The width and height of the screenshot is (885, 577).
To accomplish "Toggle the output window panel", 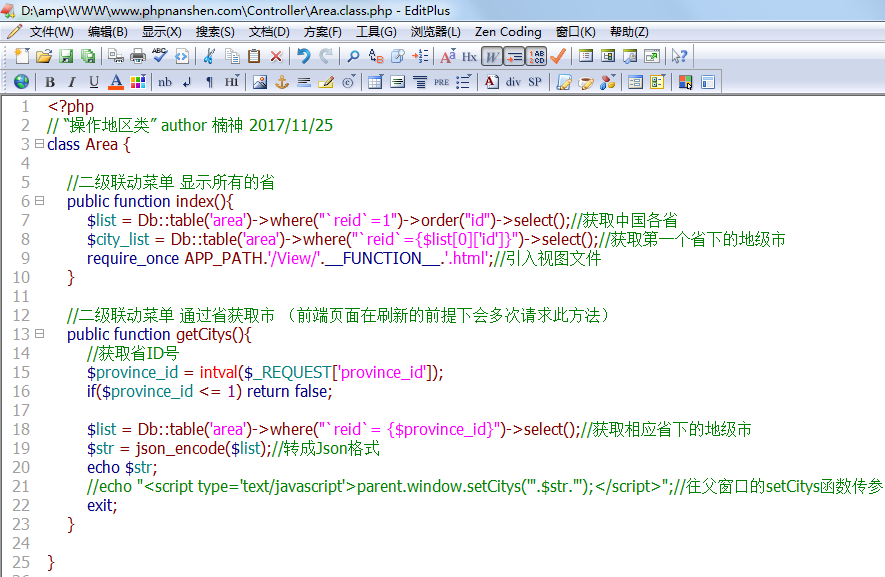I will tap(630, 56).
